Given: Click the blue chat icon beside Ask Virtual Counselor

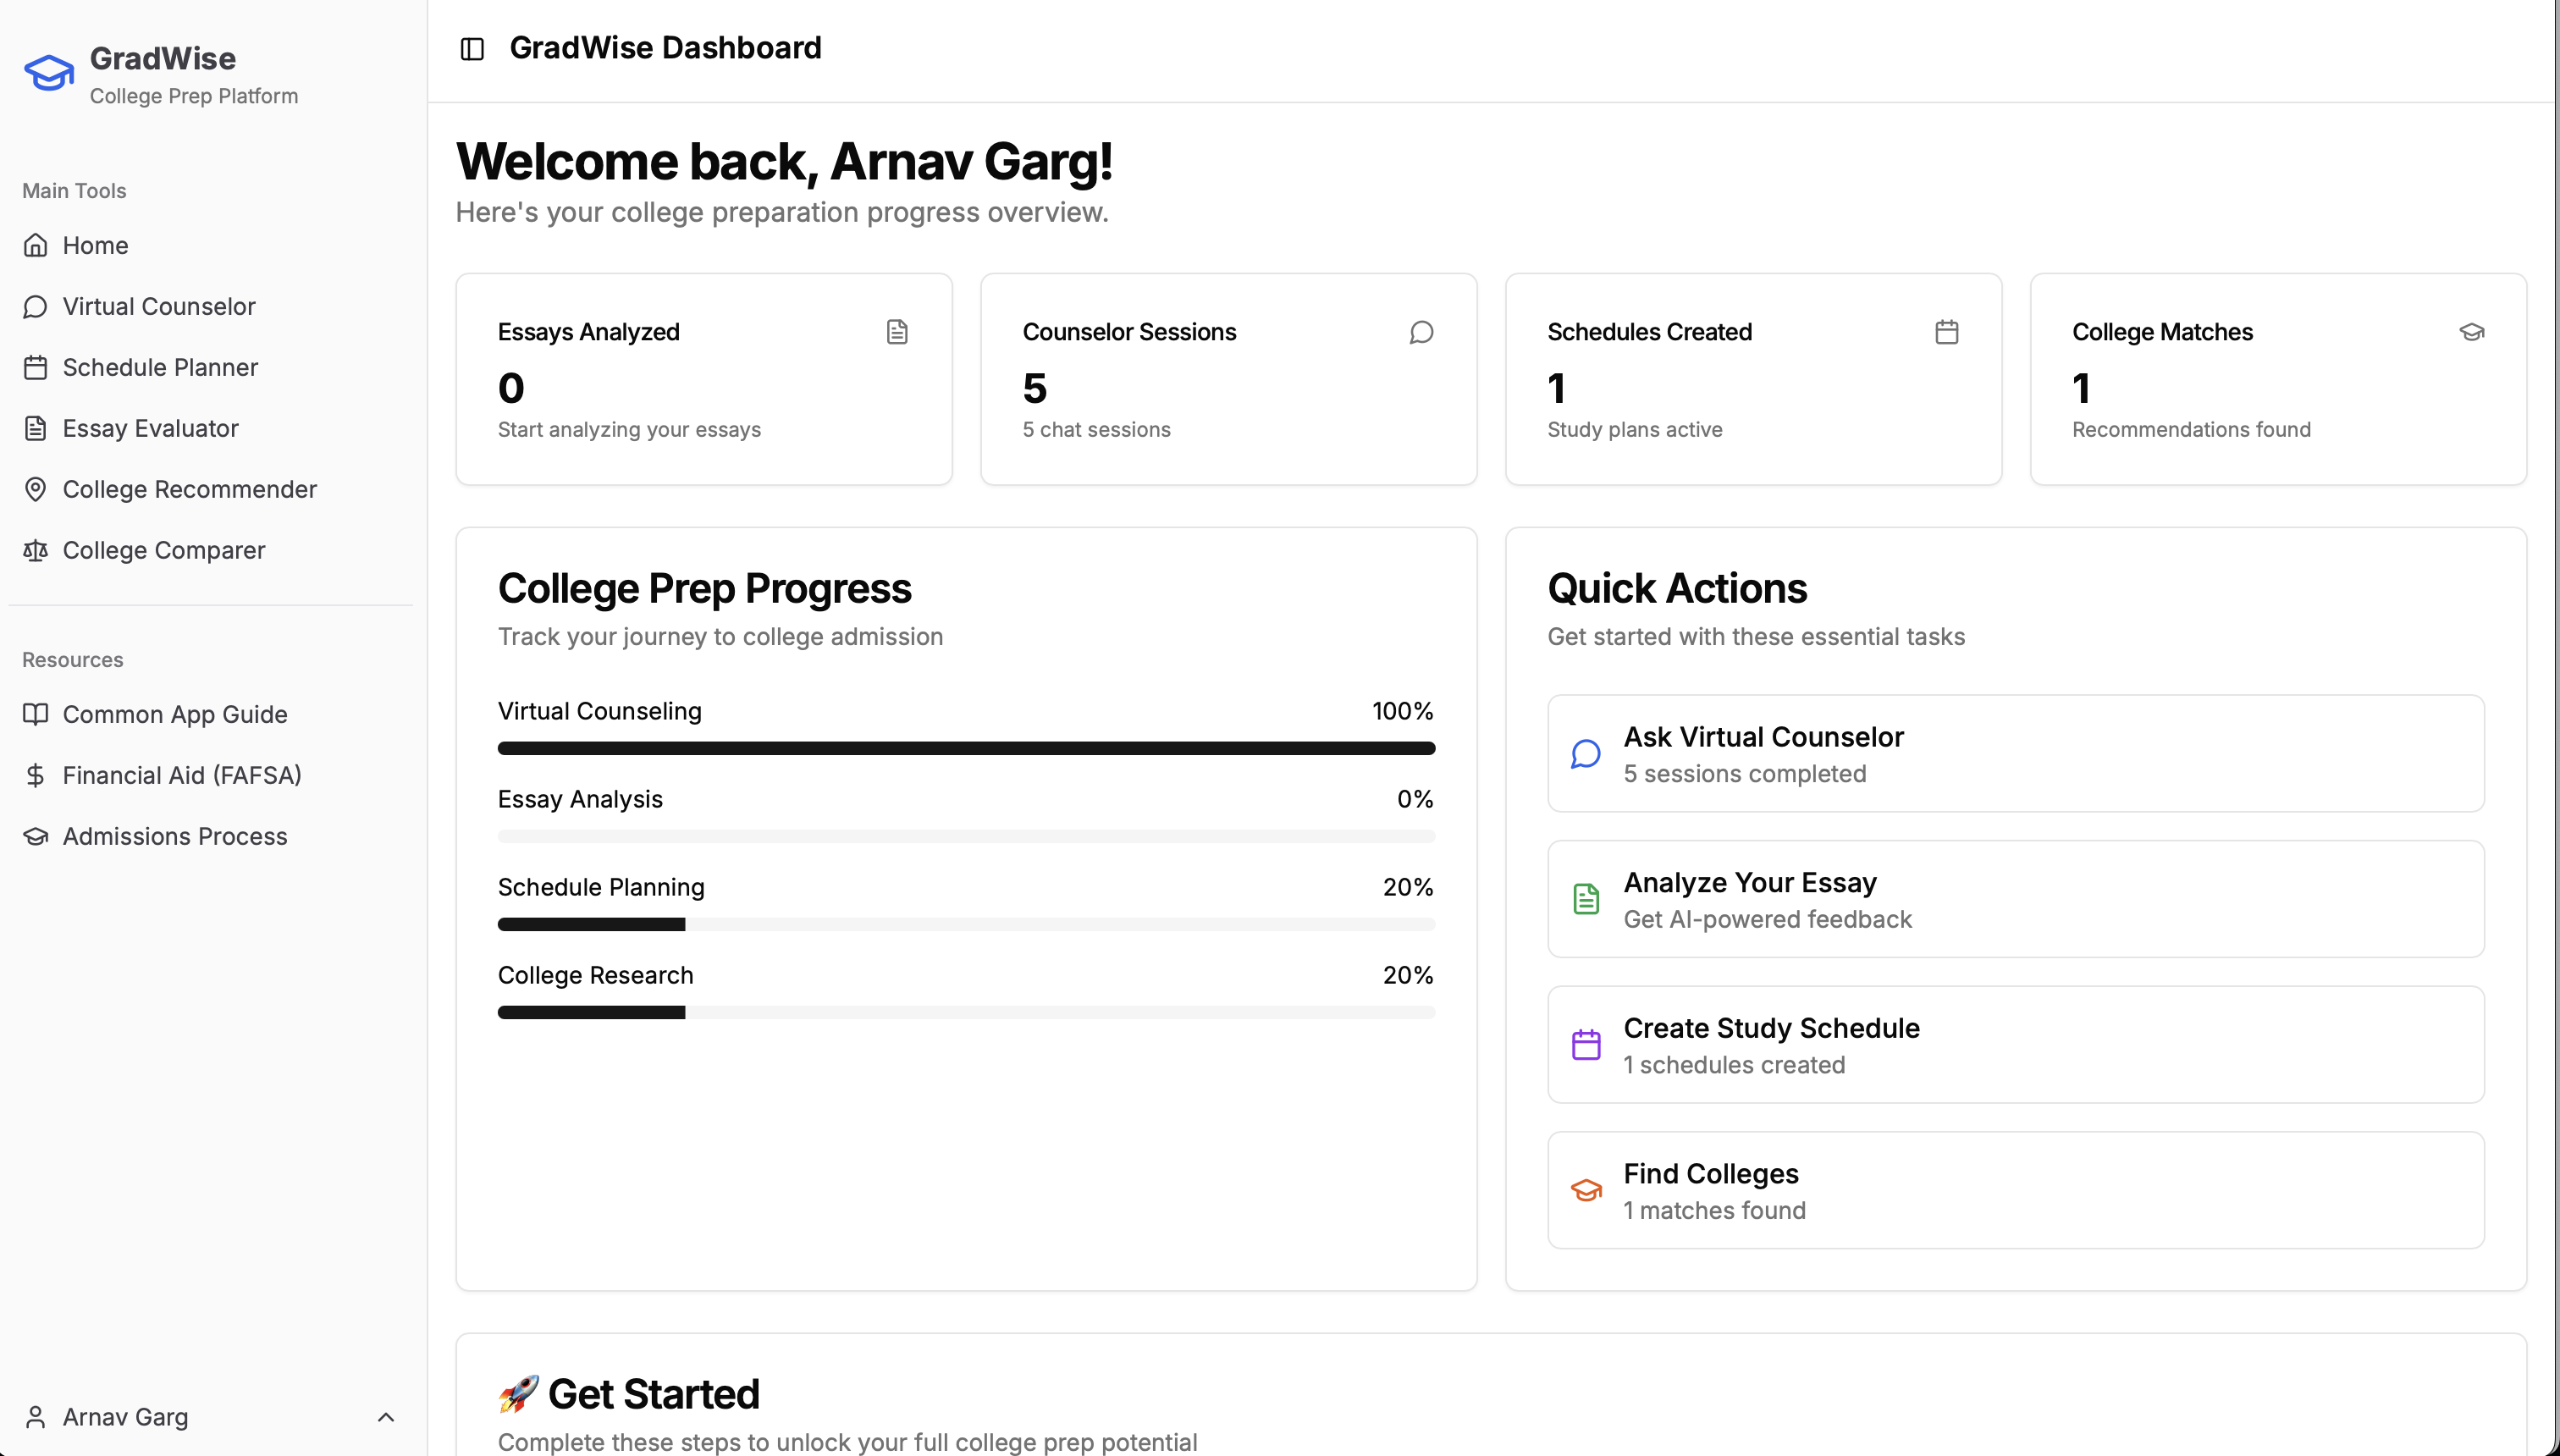Looking at the screenshot, I should [1586, 754].
